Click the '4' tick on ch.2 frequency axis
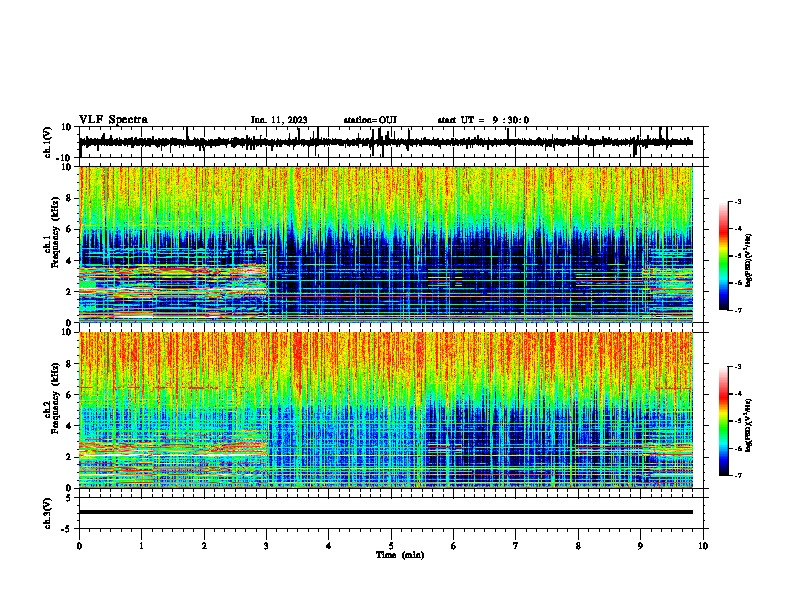792x612 pixels. 70,426
